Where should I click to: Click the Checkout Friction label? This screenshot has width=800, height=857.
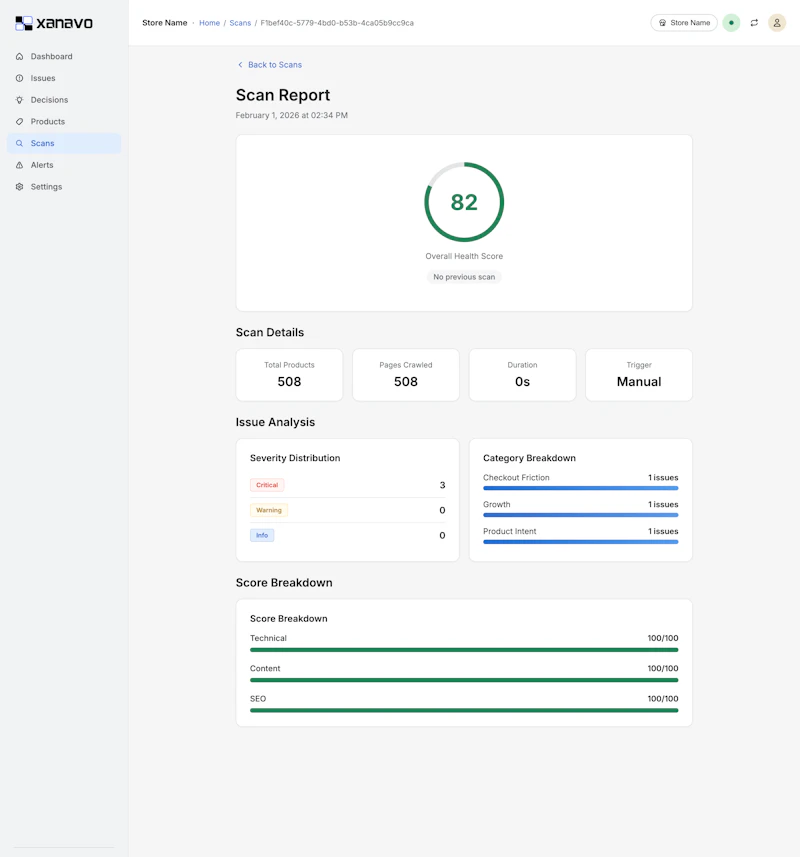pos(516,477)
